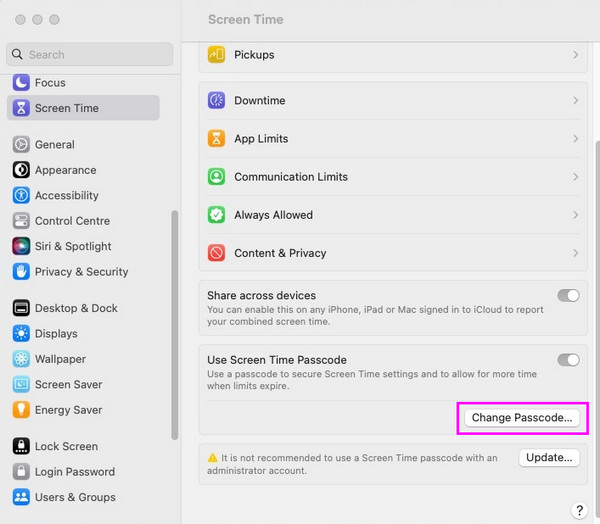Click the Focus moon icon in sidebar
Viewport: 600px width, 524px height.
pyautogui.click(x=21, y=82)
